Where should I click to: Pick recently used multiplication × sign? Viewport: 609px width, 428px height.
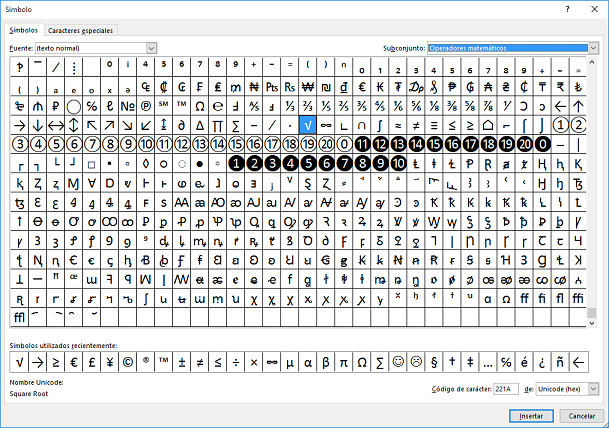click(x=254, y=362)
